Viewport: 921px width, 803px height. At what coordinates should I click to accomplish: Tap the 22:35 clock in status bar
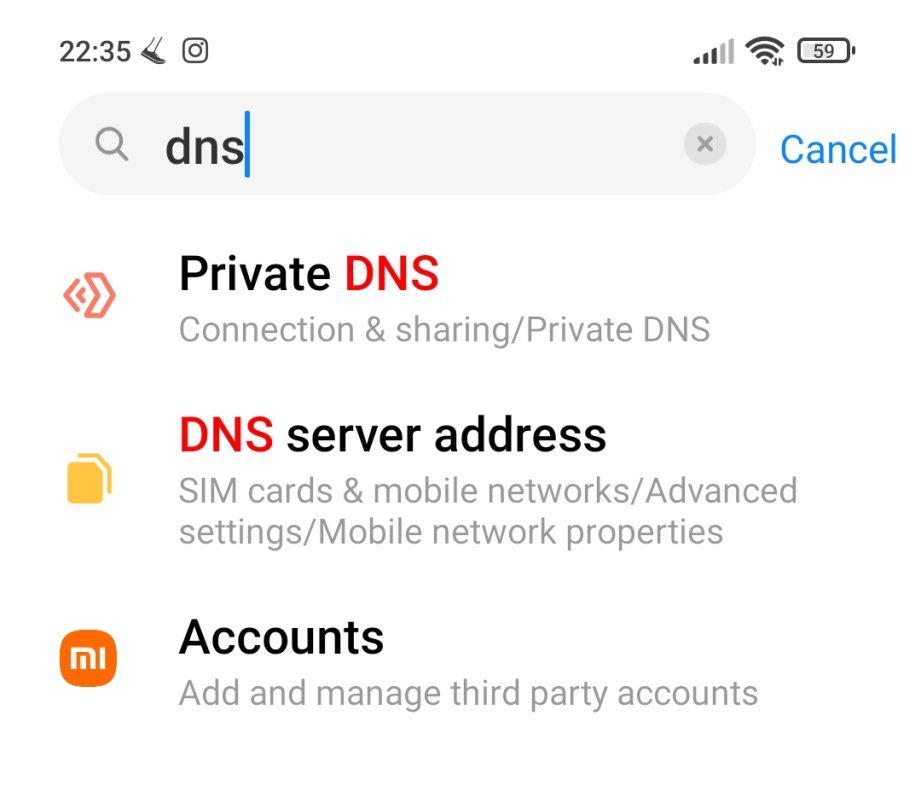[x=95, y=51]
